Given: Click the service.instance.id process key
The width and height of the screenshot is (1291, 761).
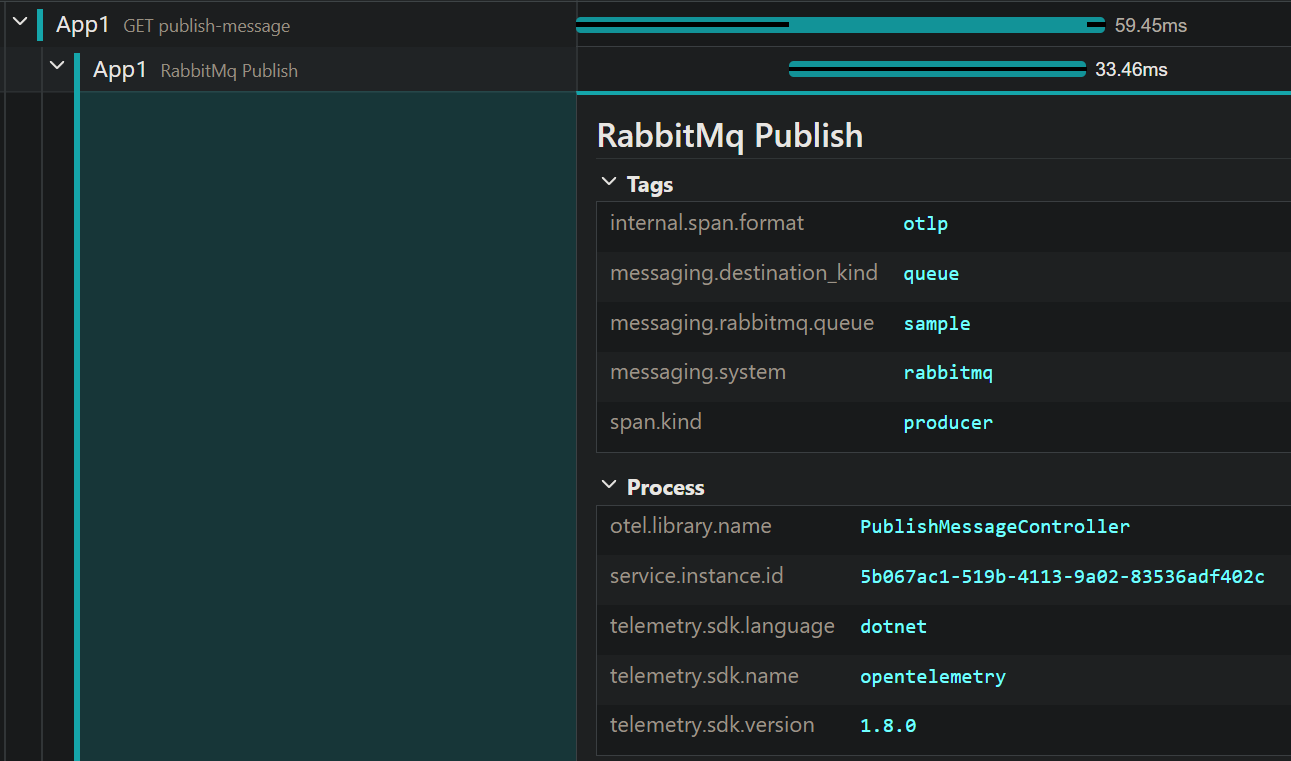Looking at the screenshot, I should pyautogui.click(x=697, y=576).
